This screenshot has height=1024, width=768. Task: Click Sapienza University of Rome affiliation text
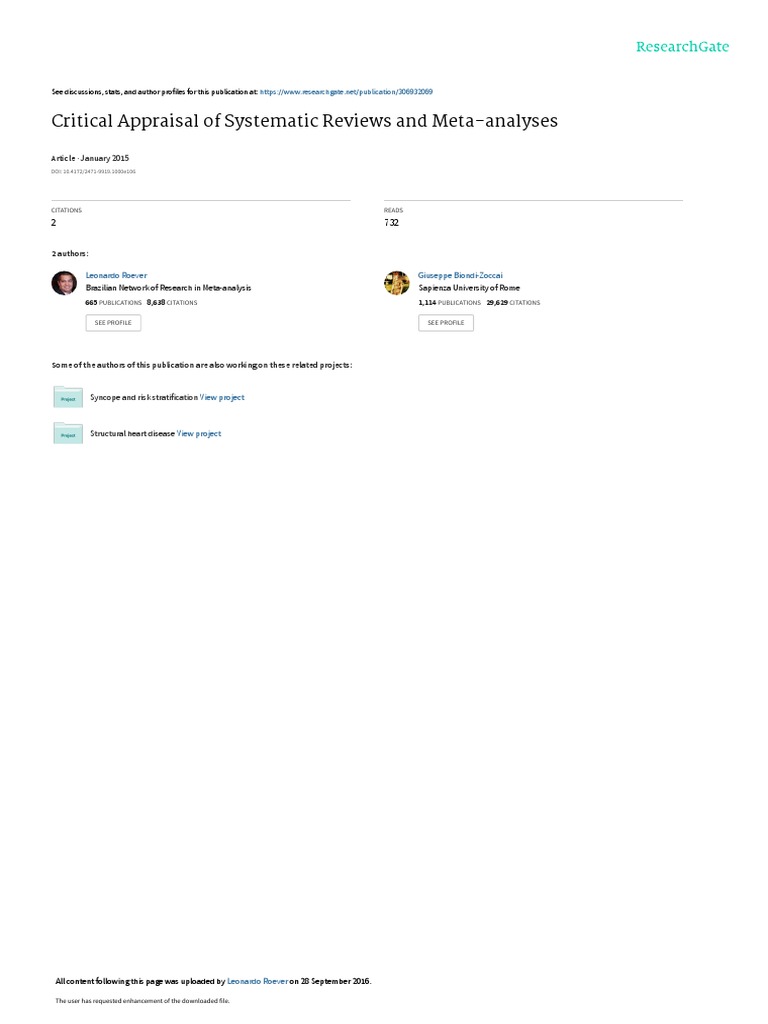[470, 288]
